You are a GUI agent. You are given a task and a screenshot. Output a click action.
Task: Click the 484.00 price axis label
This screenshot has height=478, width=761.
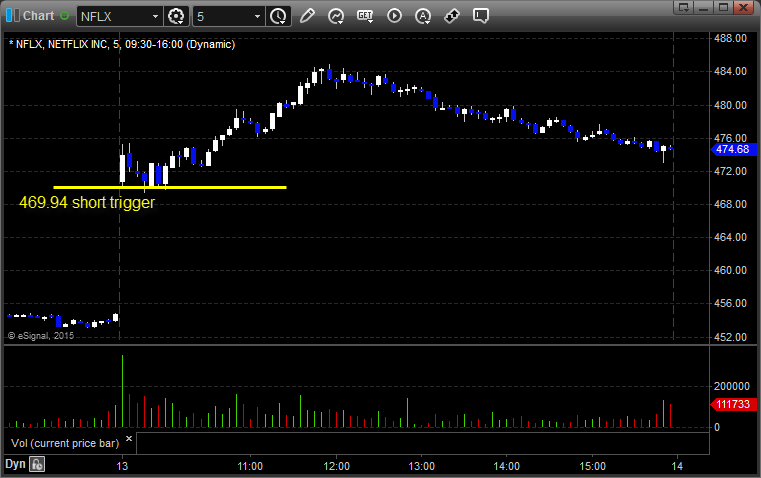coord(730,71)
